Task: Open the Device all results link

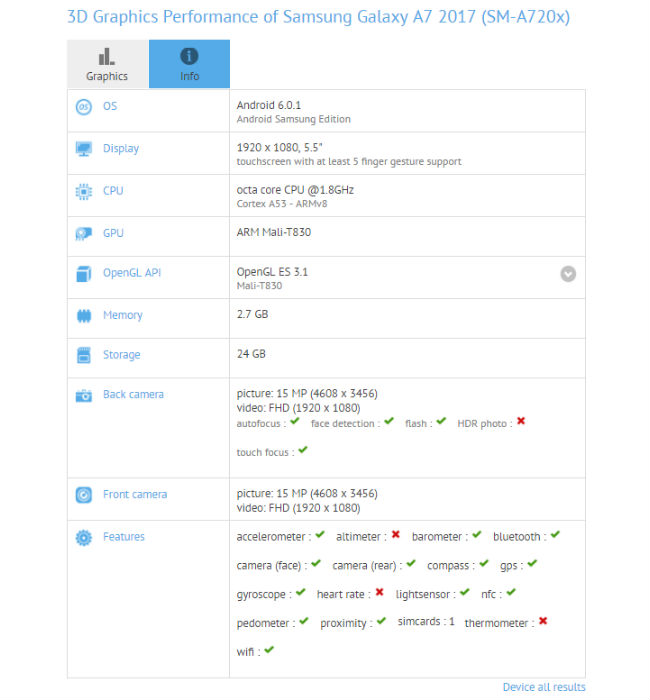Action: point(543,687)
